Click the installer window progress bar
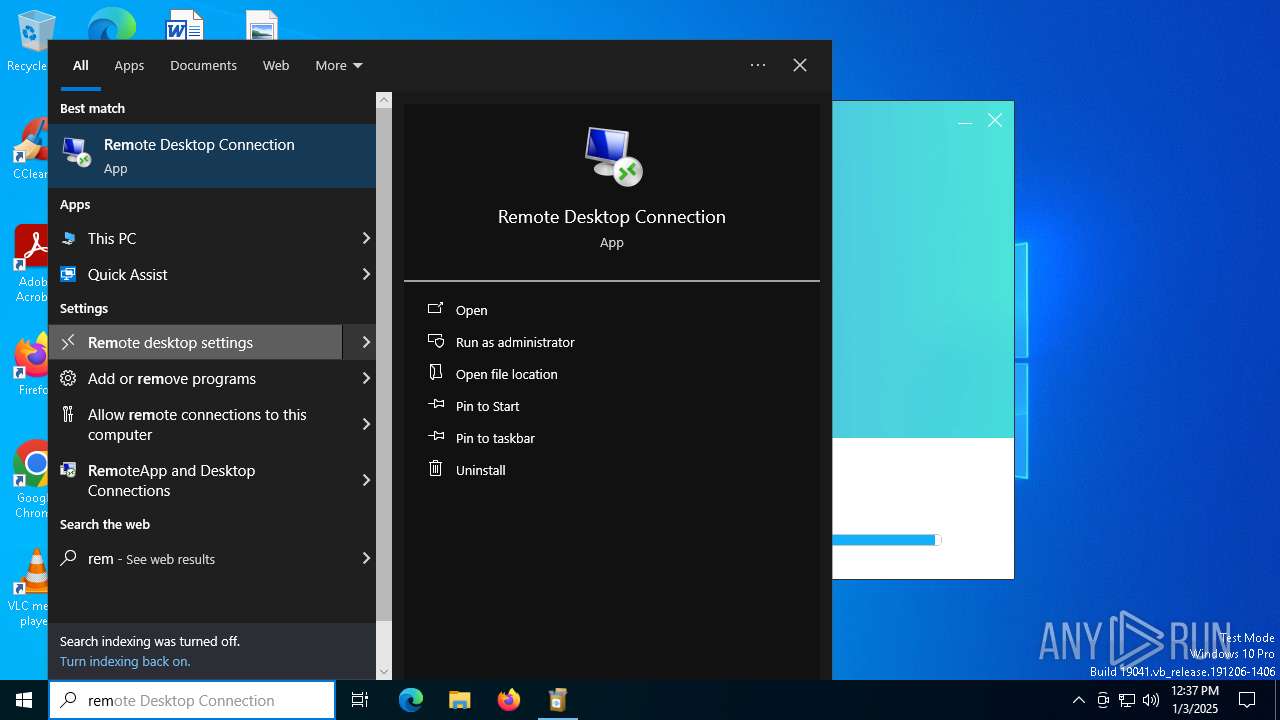 887,540
